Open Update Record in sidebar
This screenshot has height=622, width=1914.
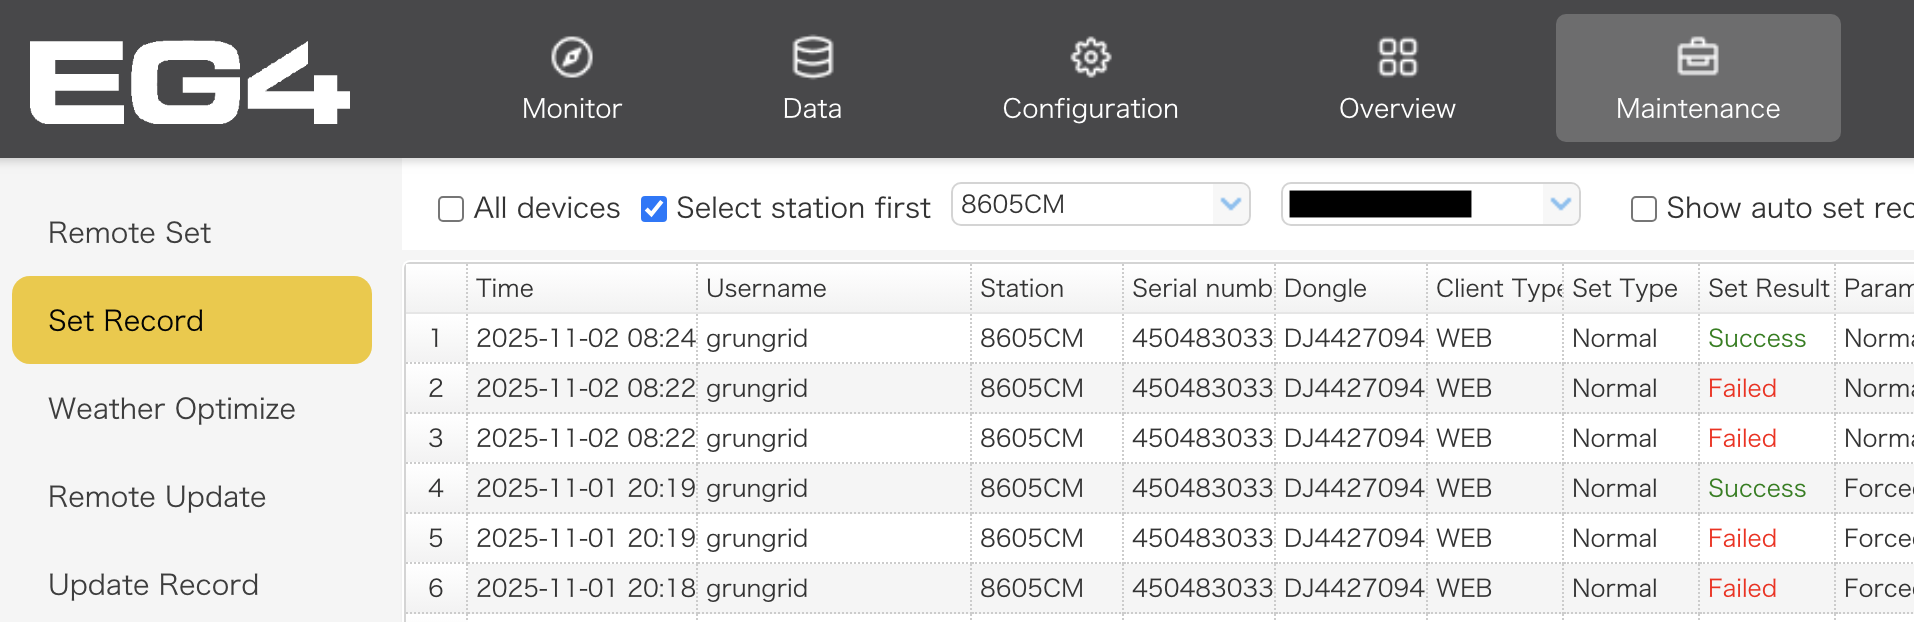coord(153,585)
